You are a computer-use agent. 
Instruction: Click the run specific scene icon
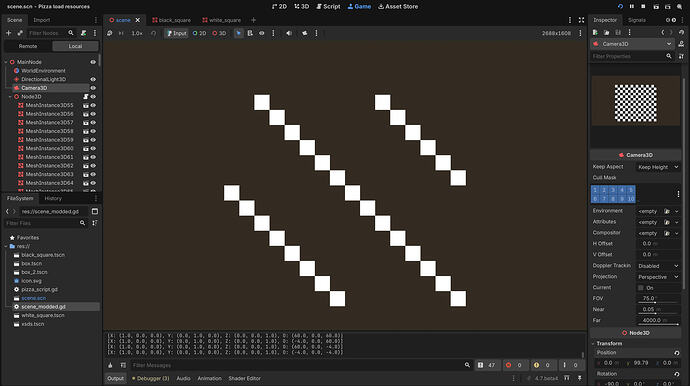click(x=668, y=7)
